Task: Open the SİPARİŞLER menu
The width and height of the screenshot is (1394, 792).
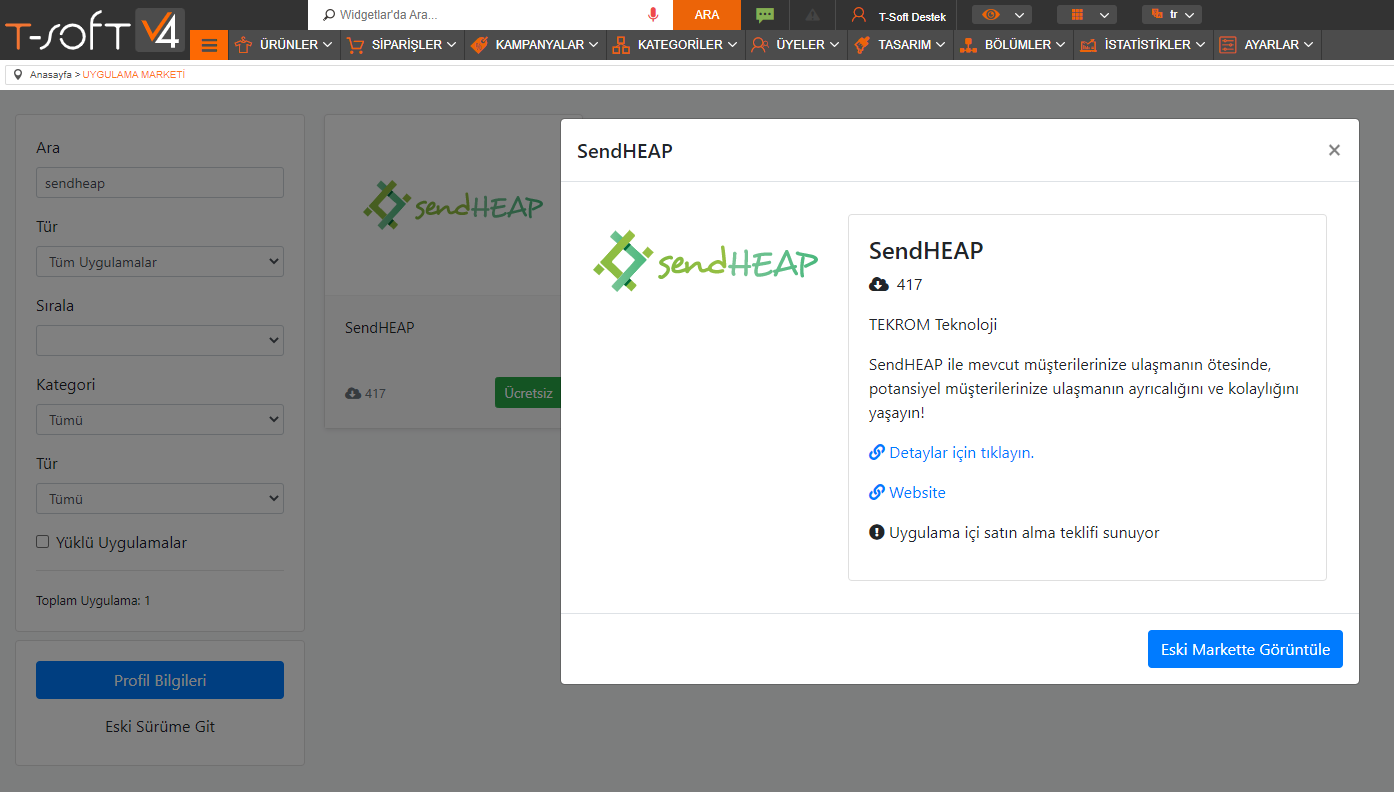Action: tap(402, 45)
